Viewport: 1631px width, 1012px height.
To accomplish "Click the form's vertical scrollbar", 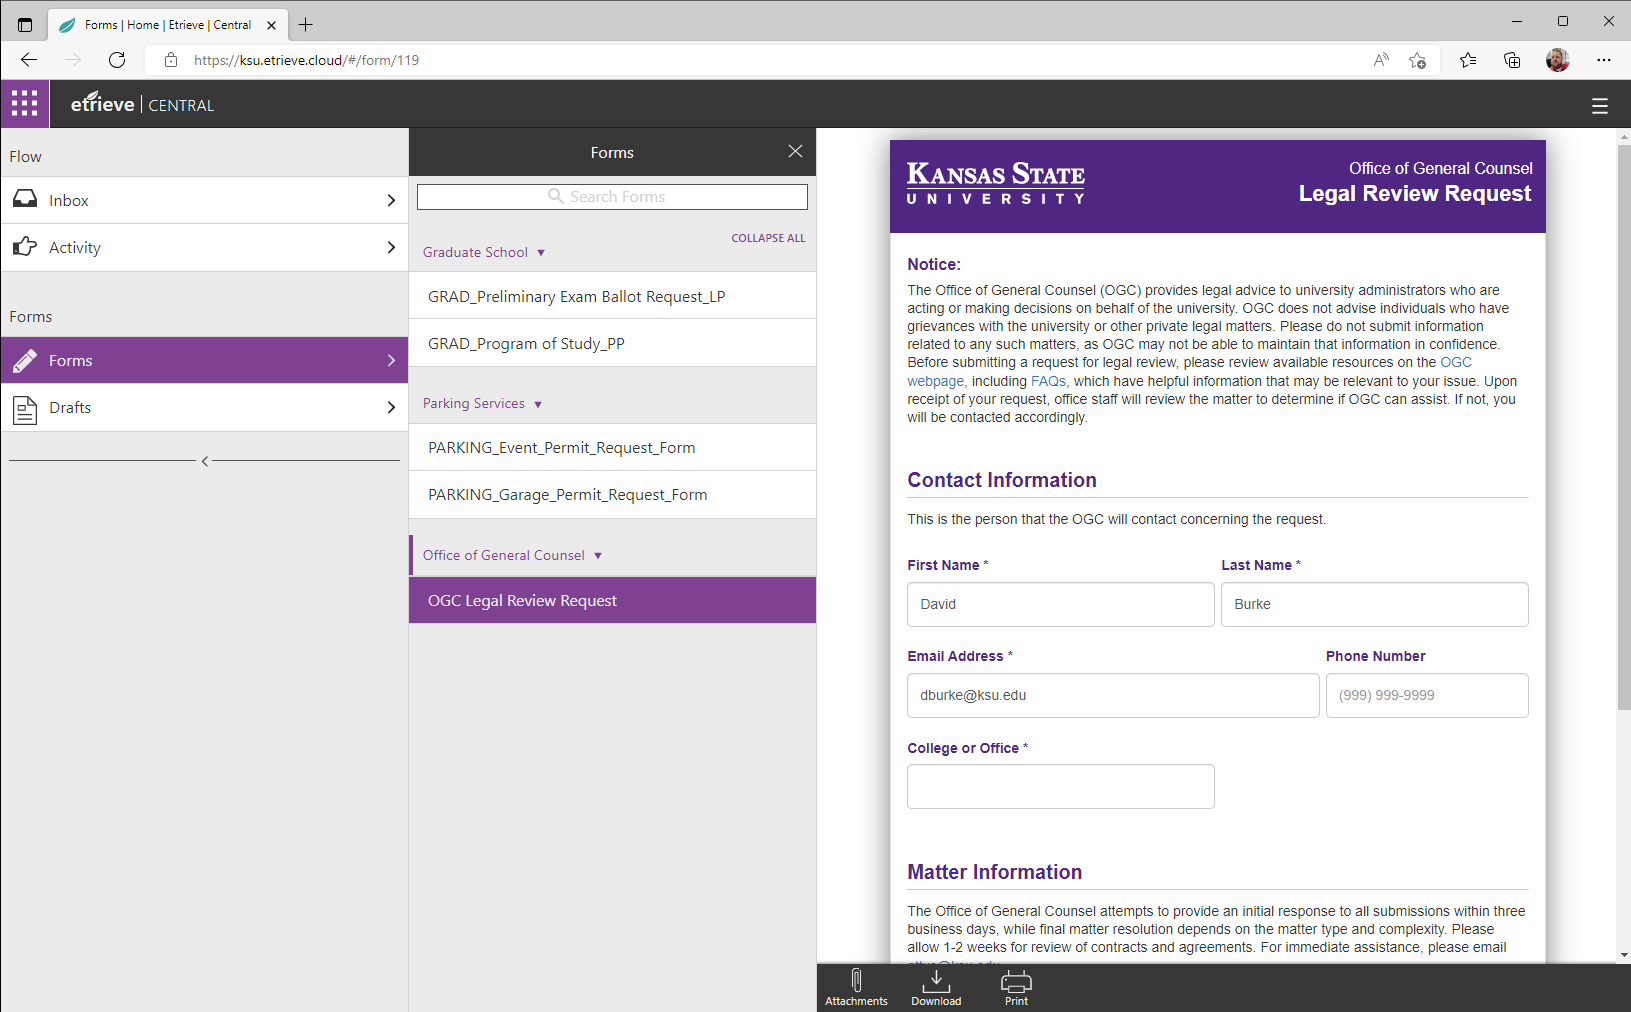I will click(x=1624, y=427).
